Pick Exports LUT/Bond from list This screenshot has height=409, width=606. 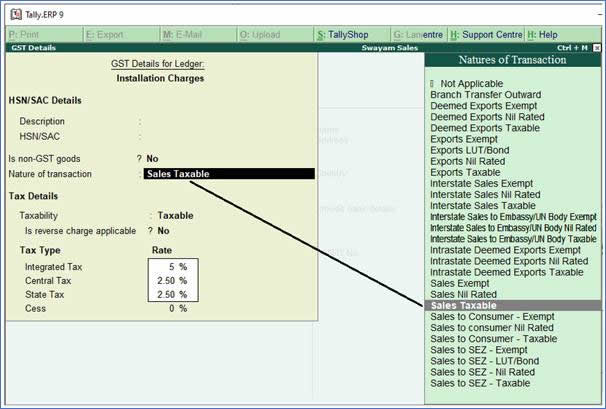point(470,150)
